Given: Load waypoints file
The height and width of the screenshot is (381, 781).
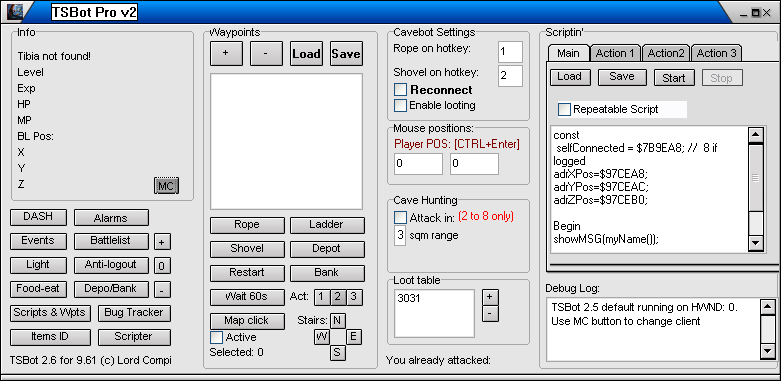Looking at the screenshot, I should [306, 53].
